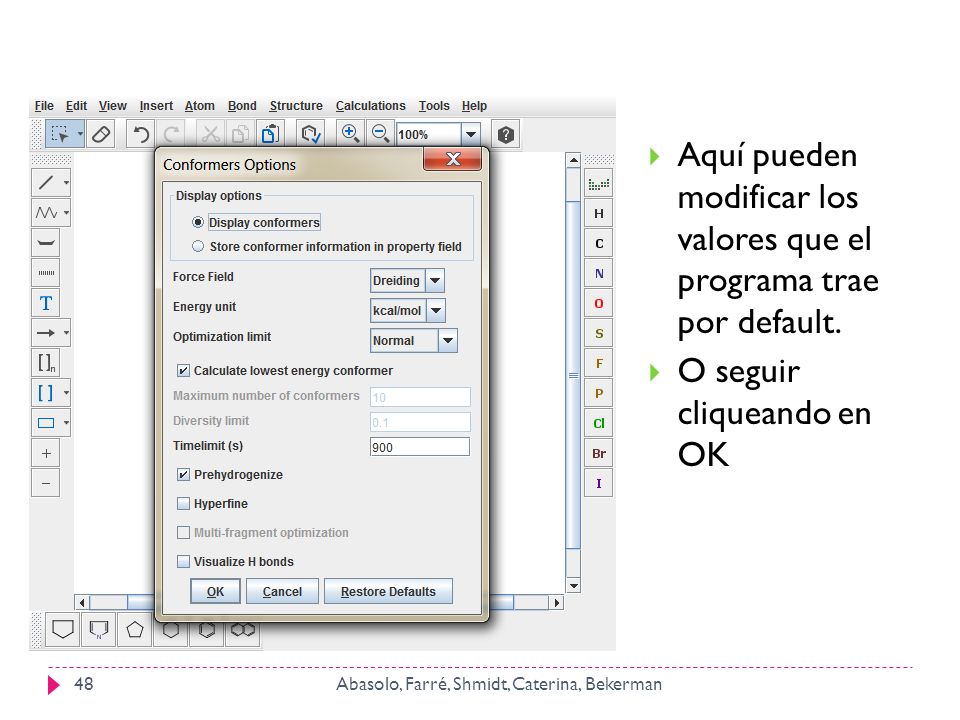Open the Help question-mark icon
960x720 pixels.
pyautogui.click(x=506, y=134)
